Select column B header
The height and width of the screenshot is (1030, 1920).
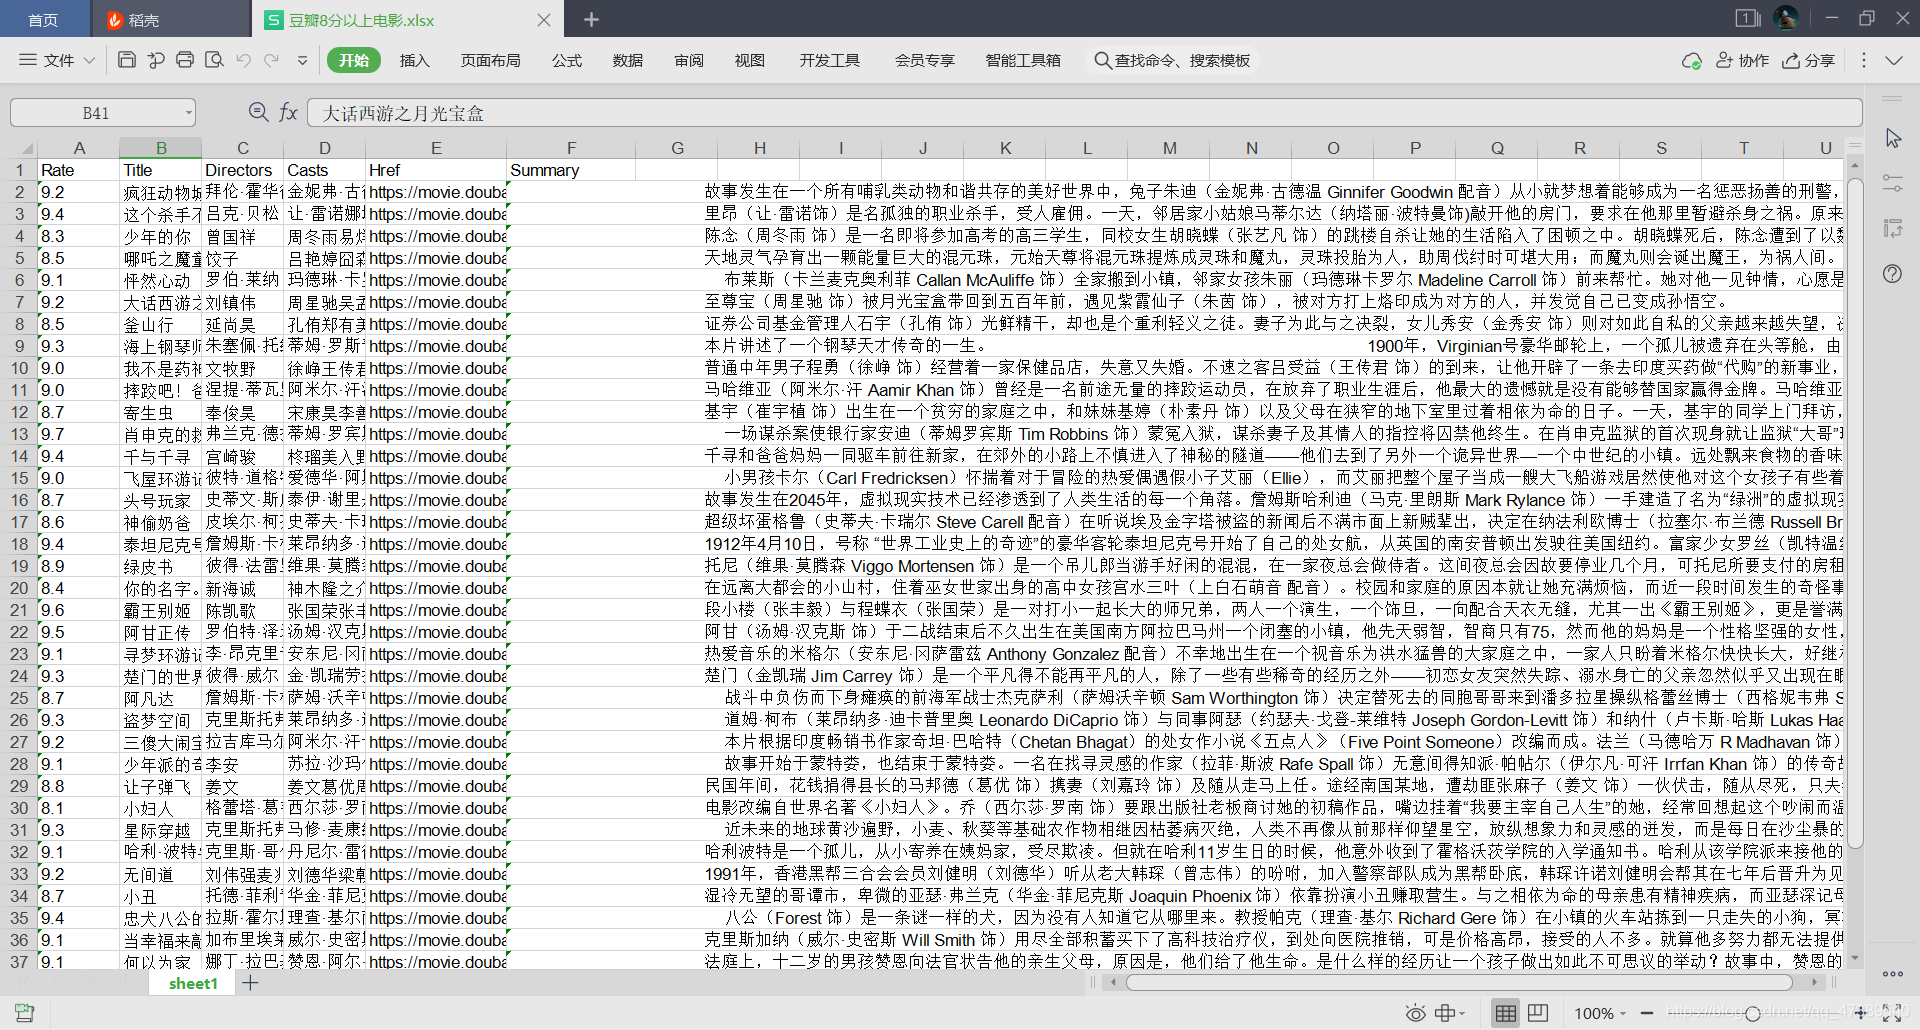pyautogui.click(x=160, y=148)
